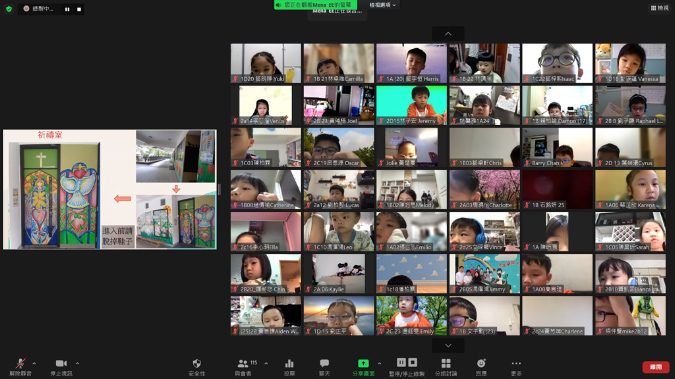Viewport: 675px width, 379px height.
Task: Open the Reactions smiley icon
Action: click(481, 367)
